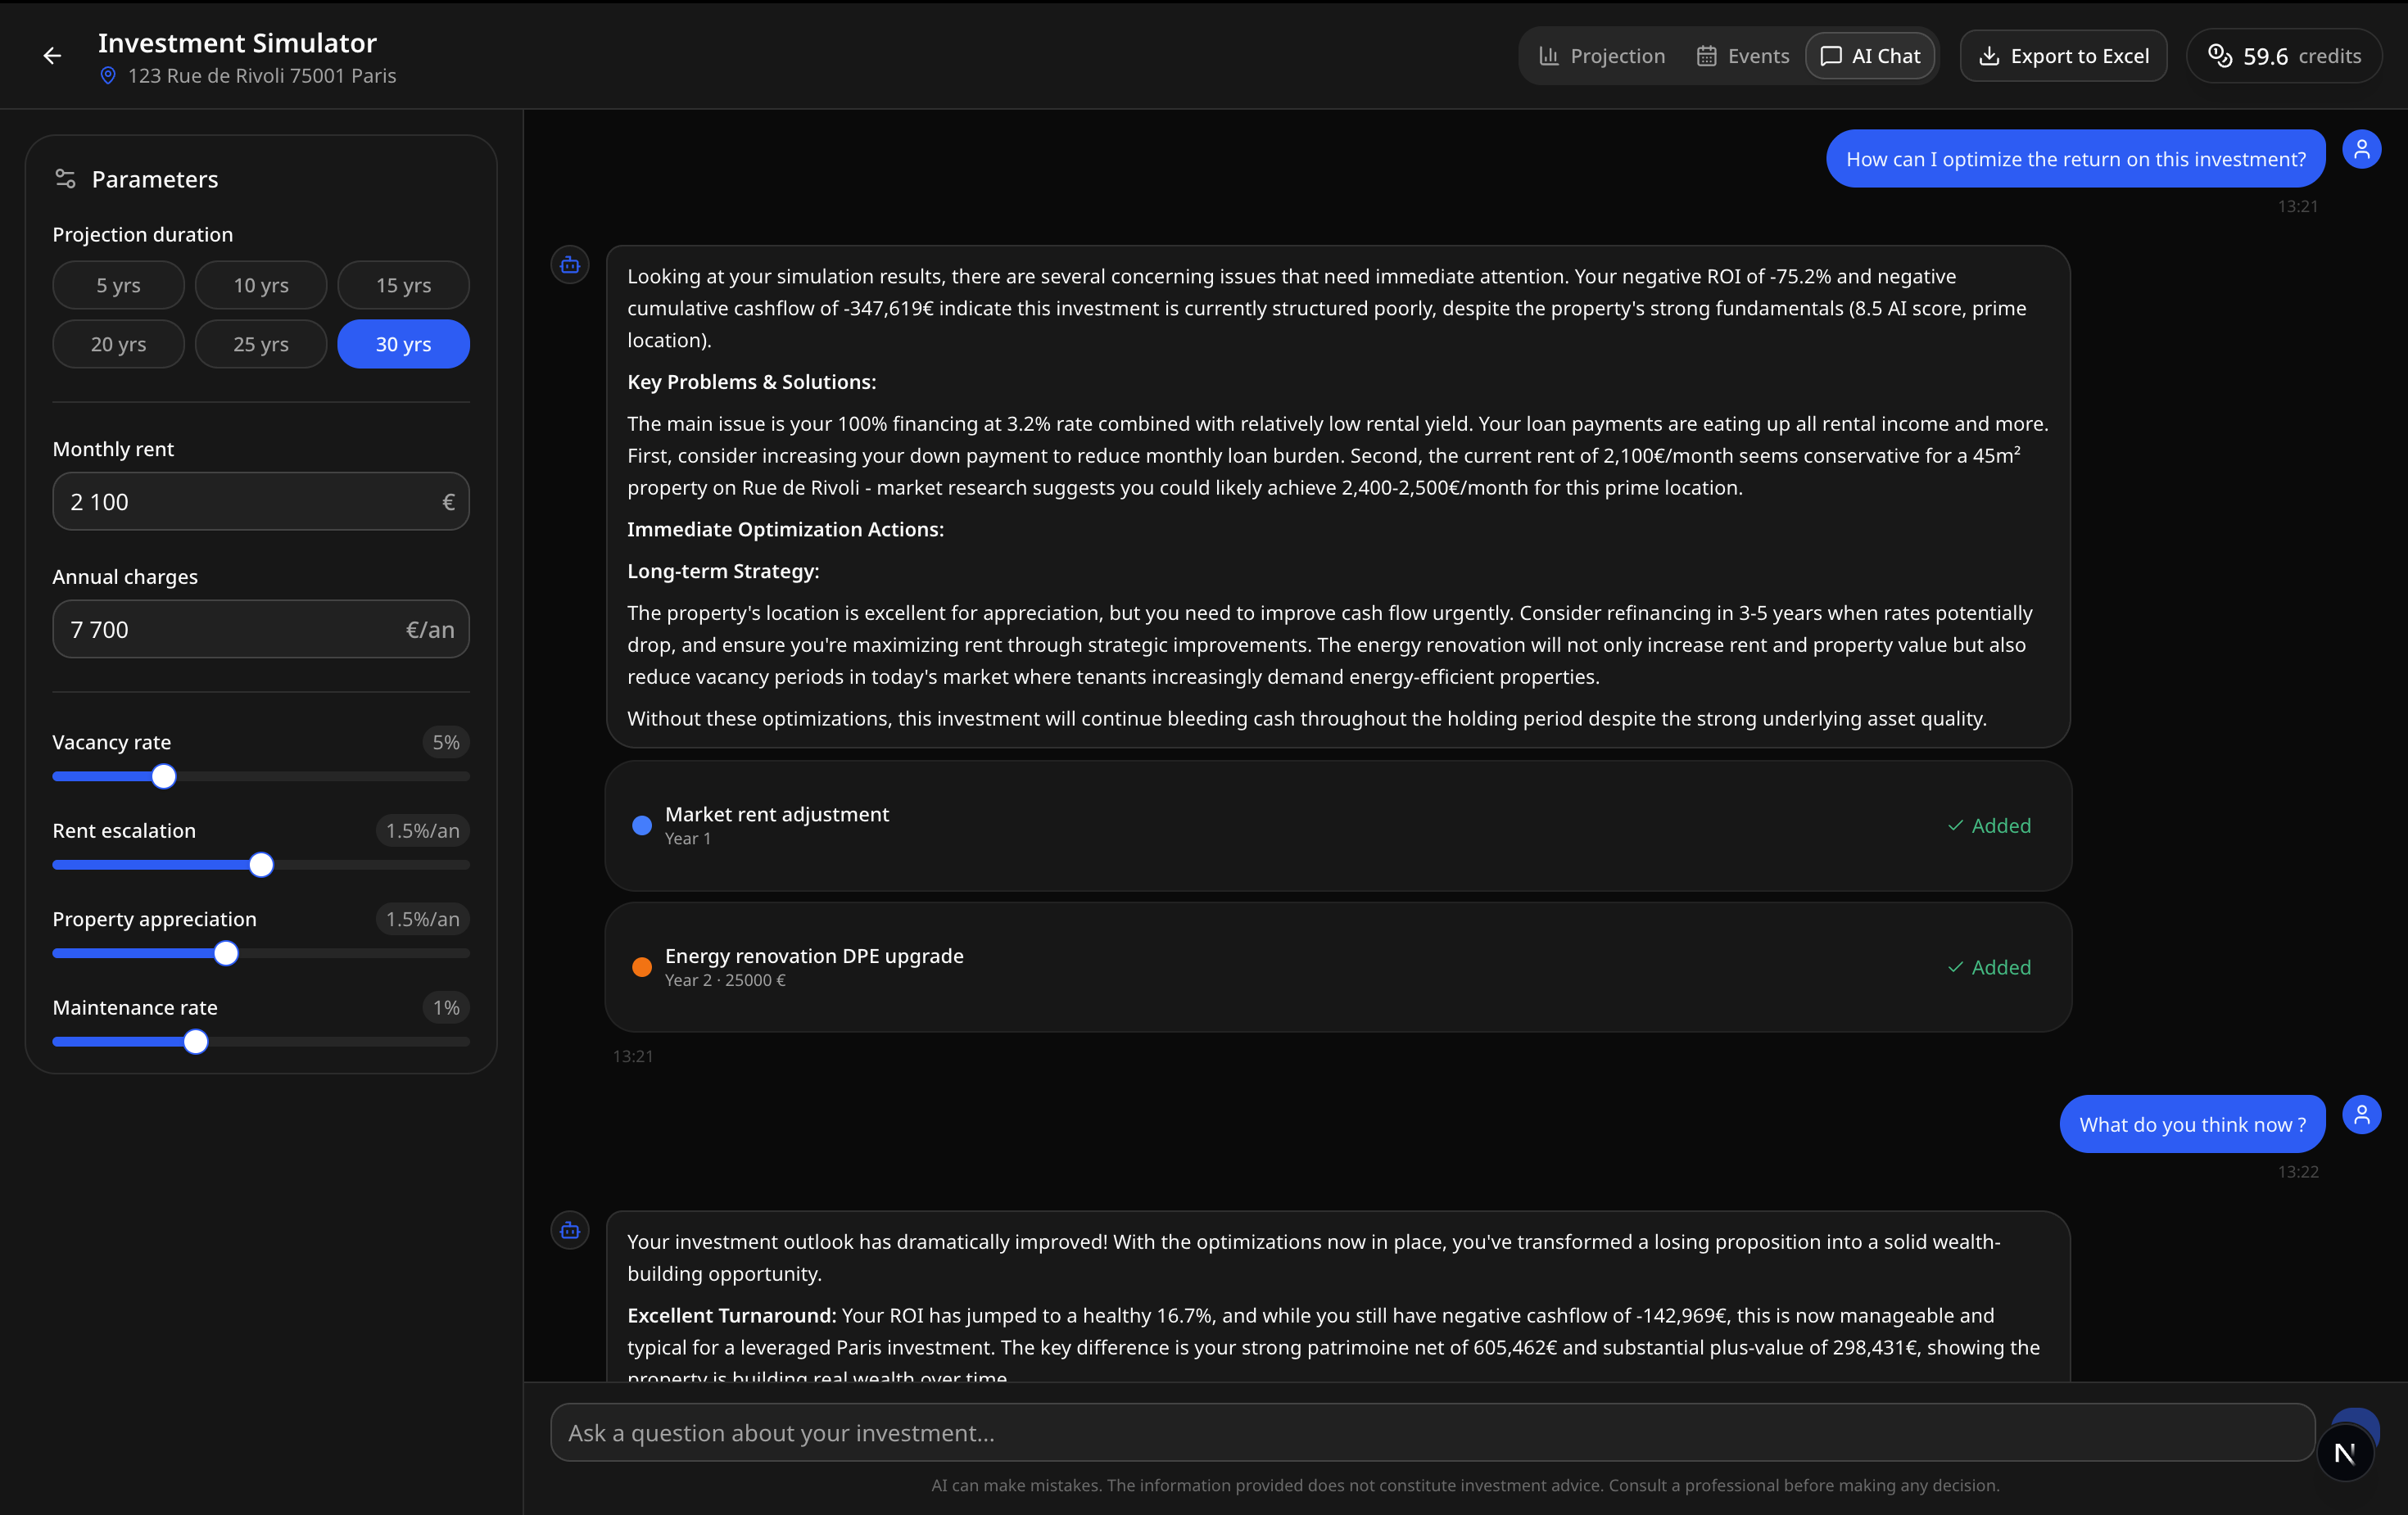Switch projection duration to 10 yrs
Screen dimensions: 2408x1515
point(261,284)
